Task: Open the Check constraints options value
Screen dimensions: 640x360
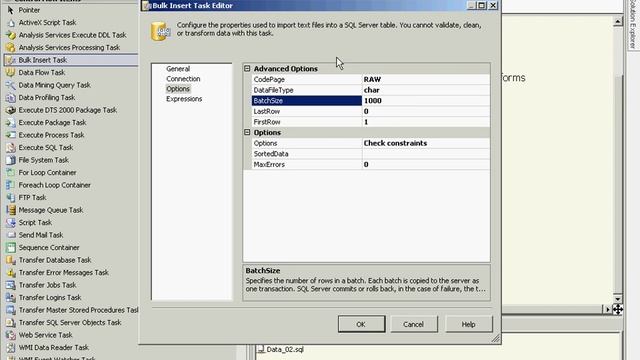Action: click(x=426, y=143)
